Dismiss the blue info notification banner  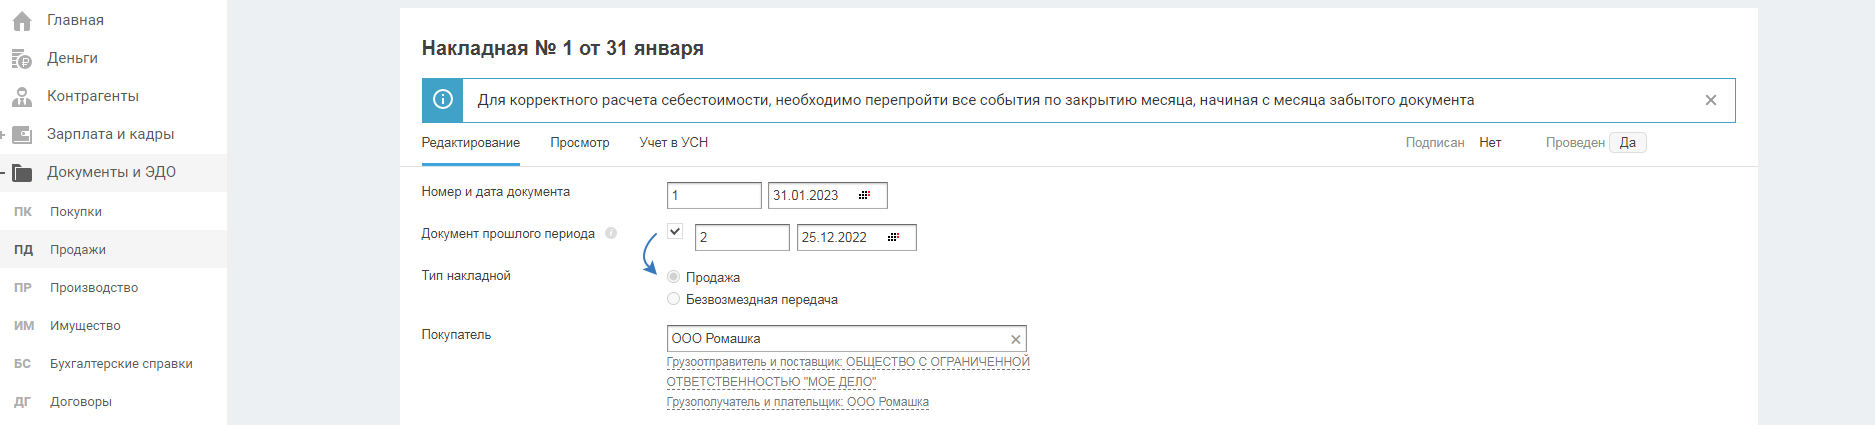click(1710, 100)
